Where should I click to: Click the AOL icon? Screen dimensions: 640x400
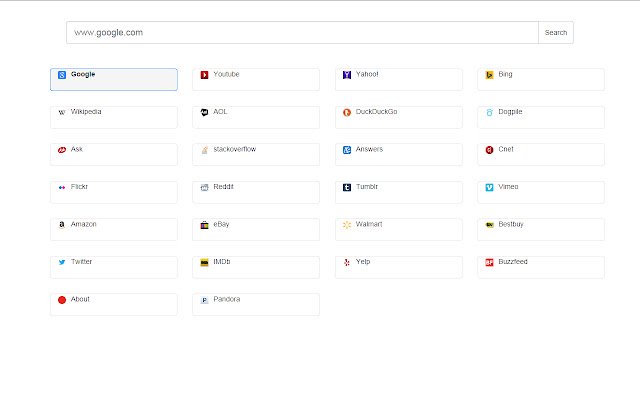(x=204, y=112)
